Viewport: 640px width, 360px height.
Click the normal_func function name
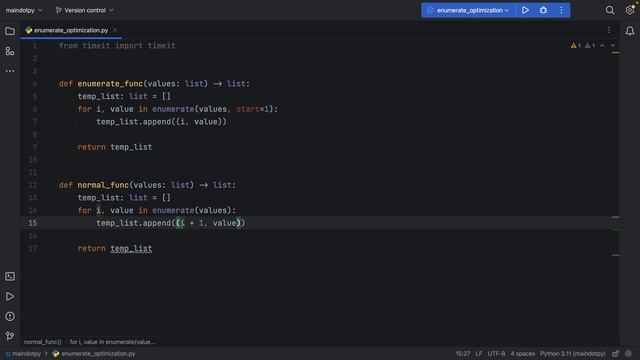(x=103, y=185)
